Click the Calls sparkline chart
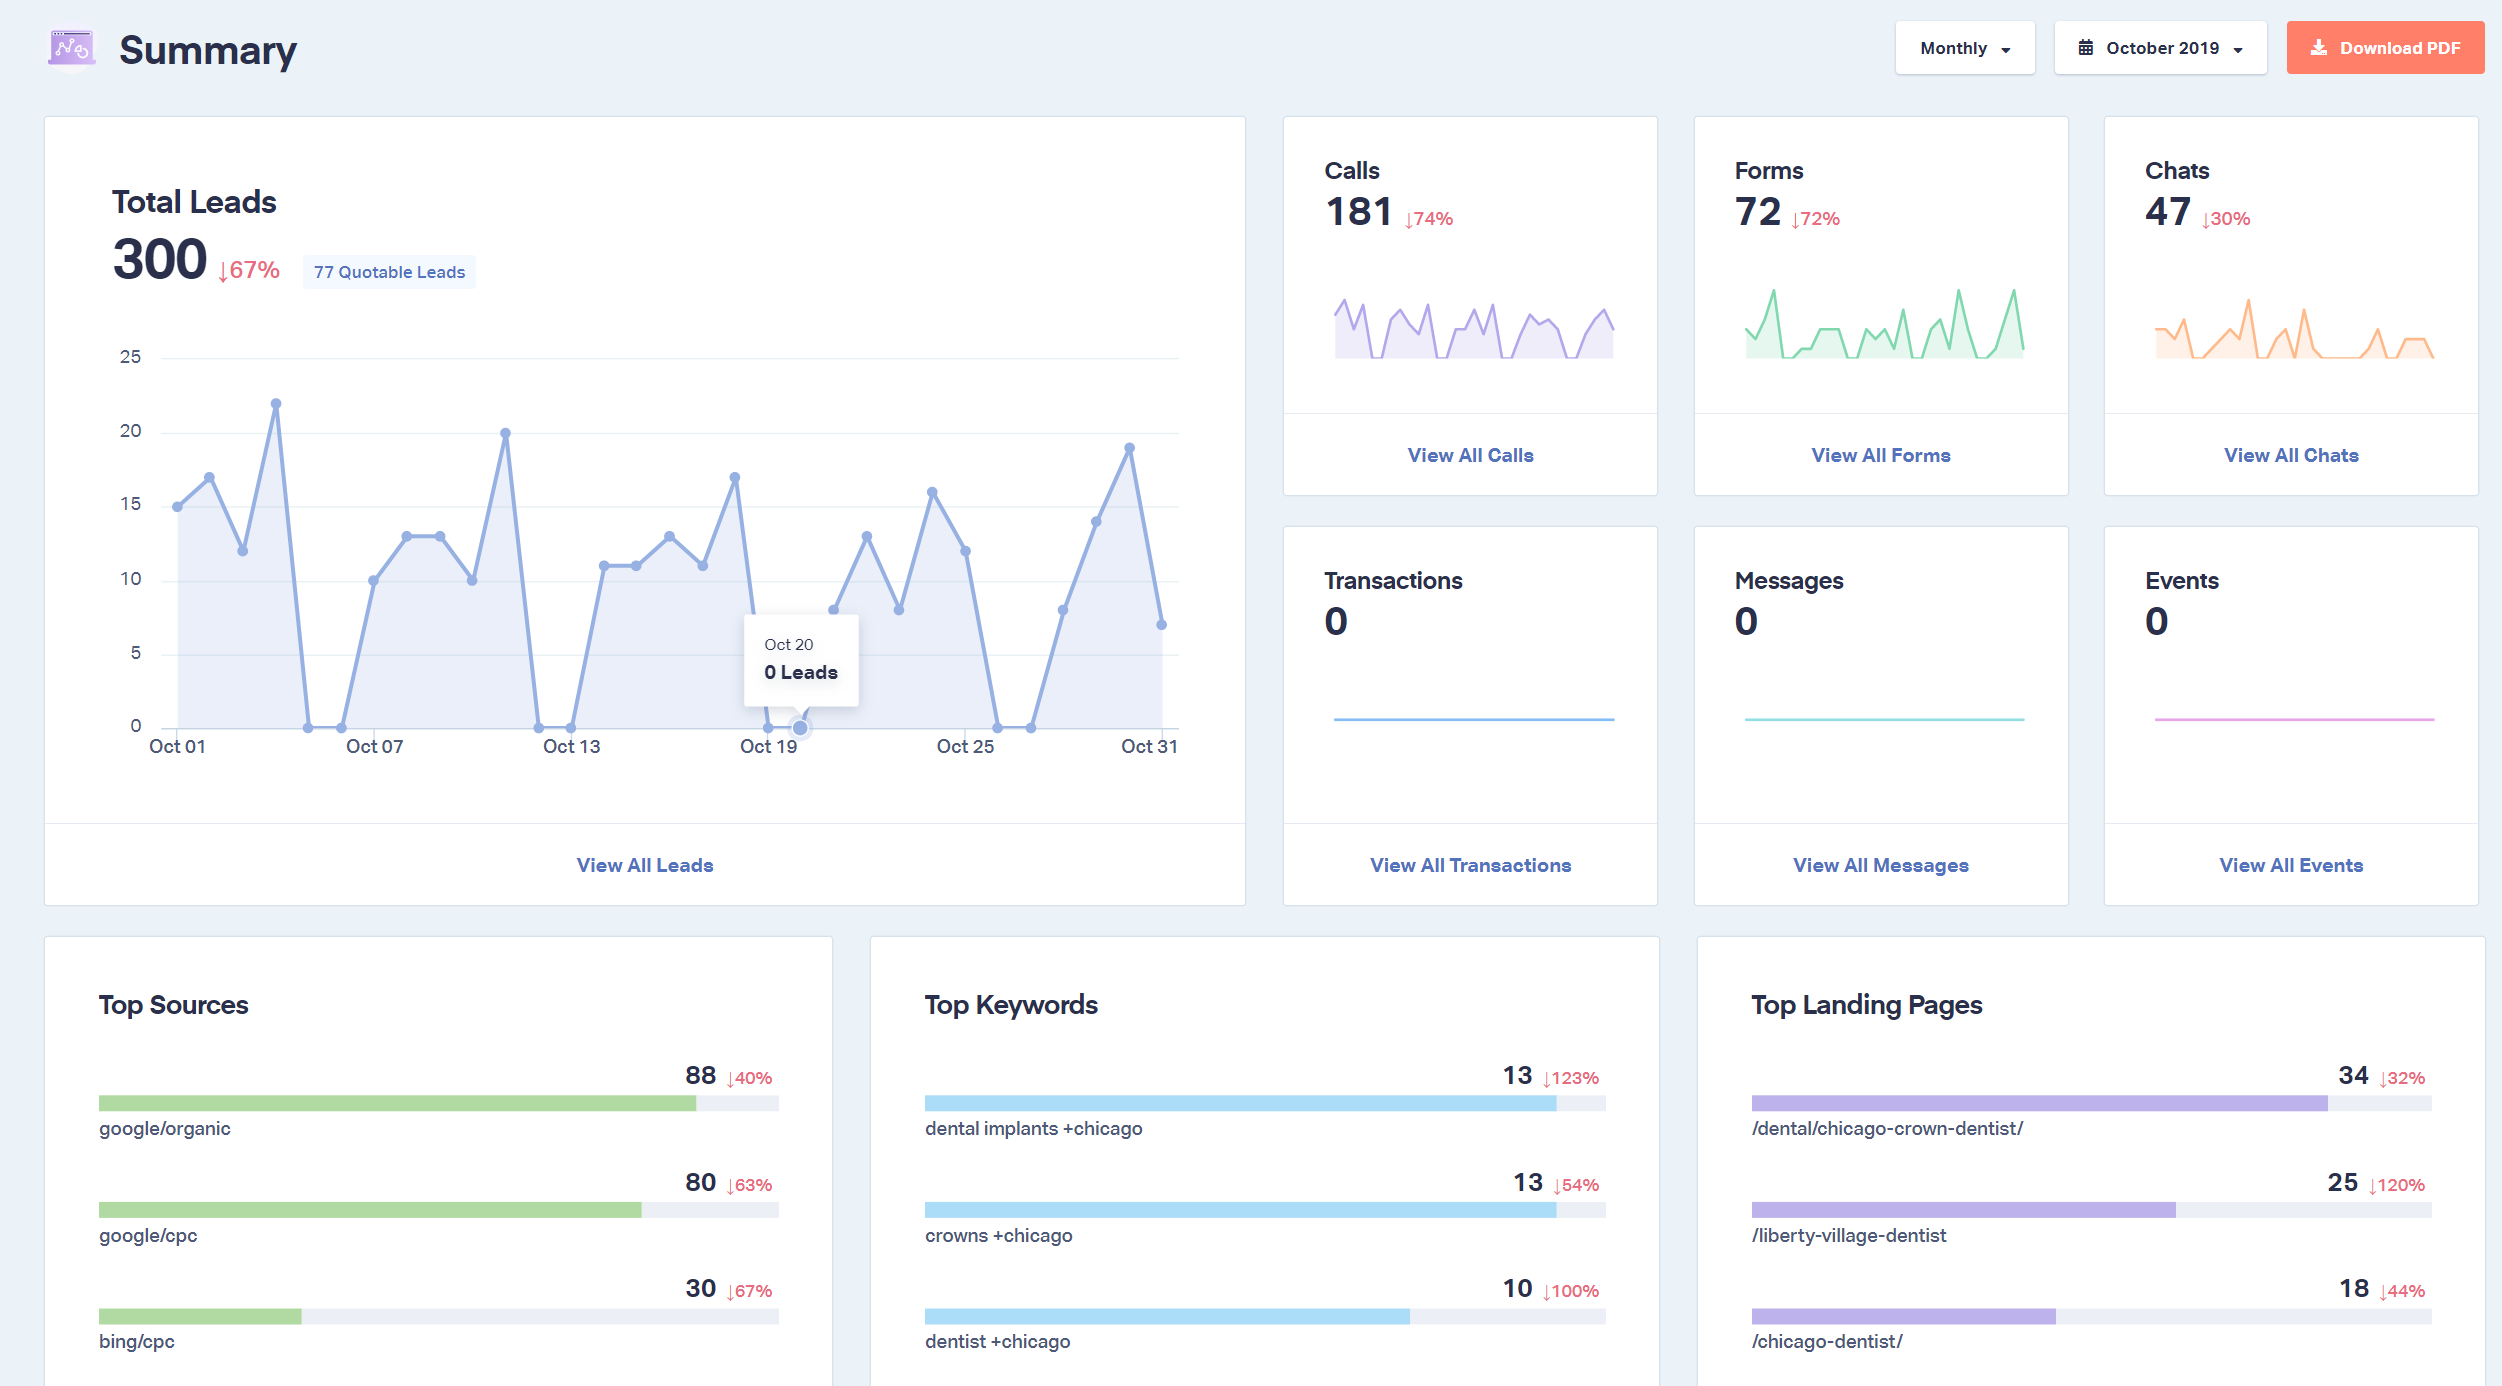The height and width of the screenshot is (1386, 2502). click(1473, 330)
